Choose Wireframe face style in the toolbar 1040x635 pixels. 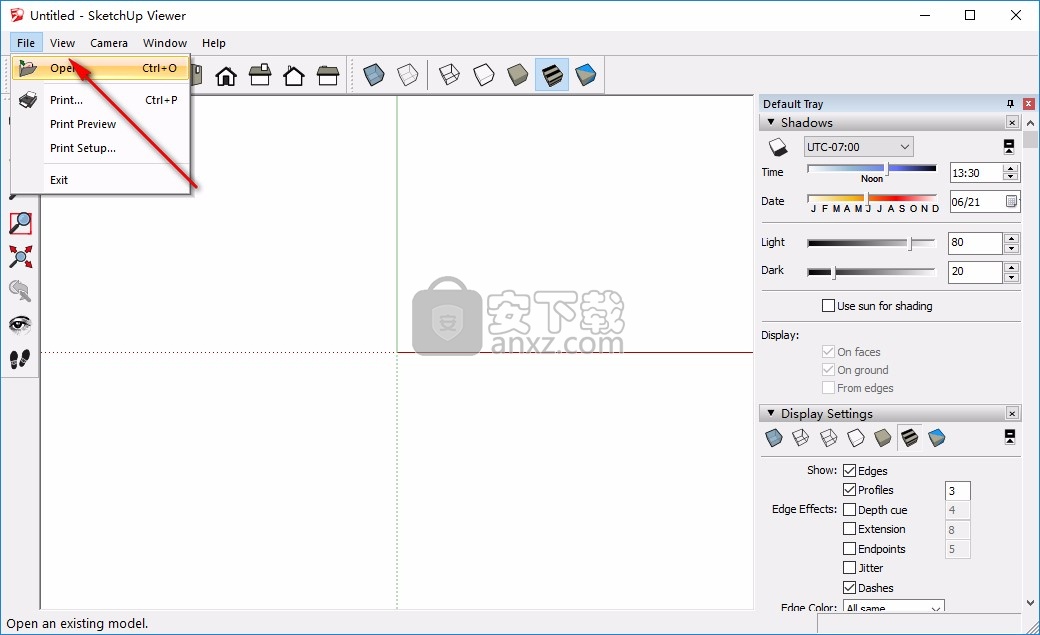coord(450,74)
